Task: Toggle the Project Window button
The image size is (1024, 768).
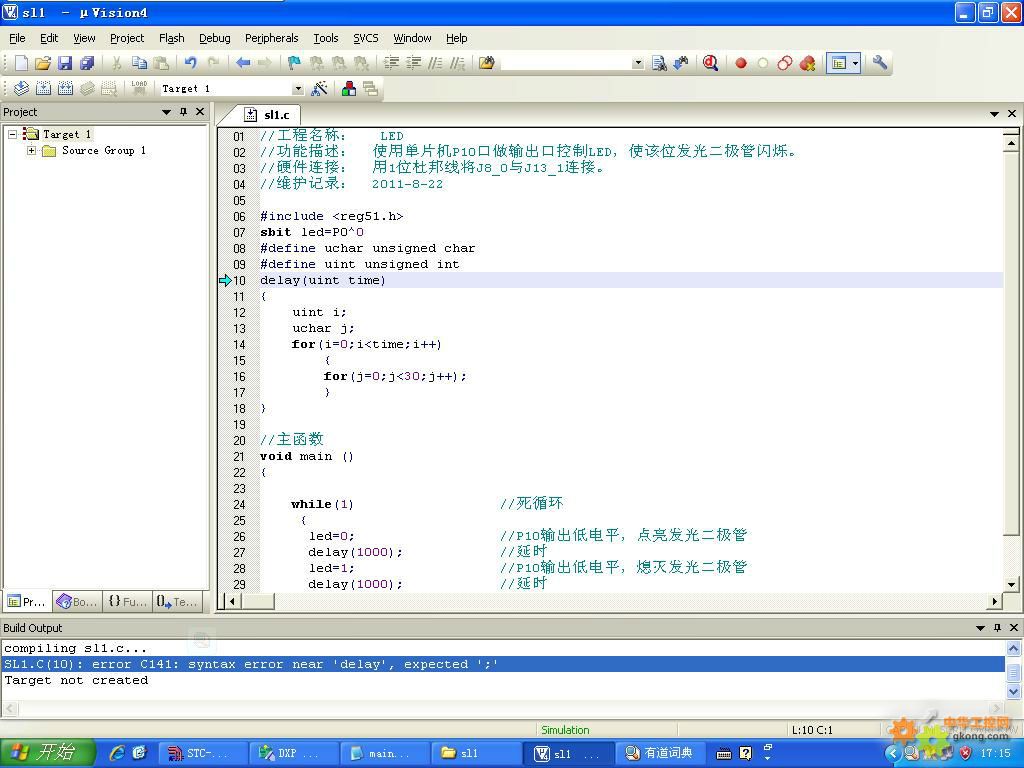Action: pyautogui.click(x=839, y=63)
